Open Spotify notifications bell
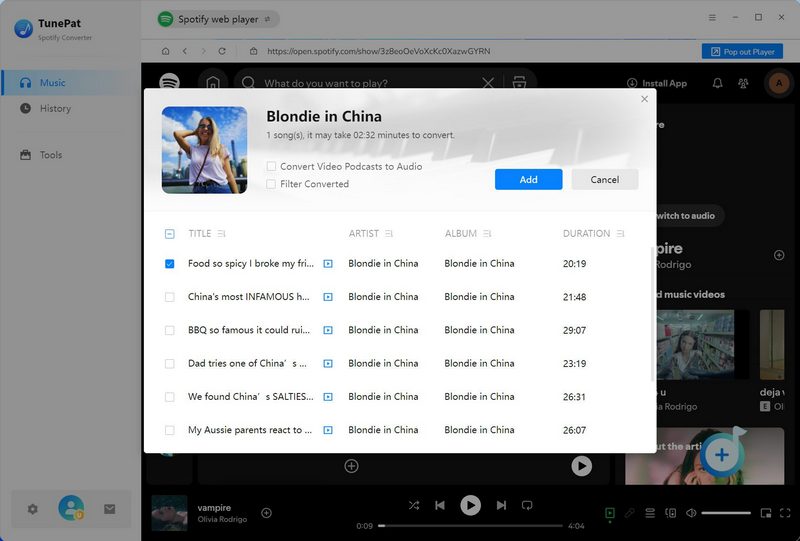 (x=717, y=83)
